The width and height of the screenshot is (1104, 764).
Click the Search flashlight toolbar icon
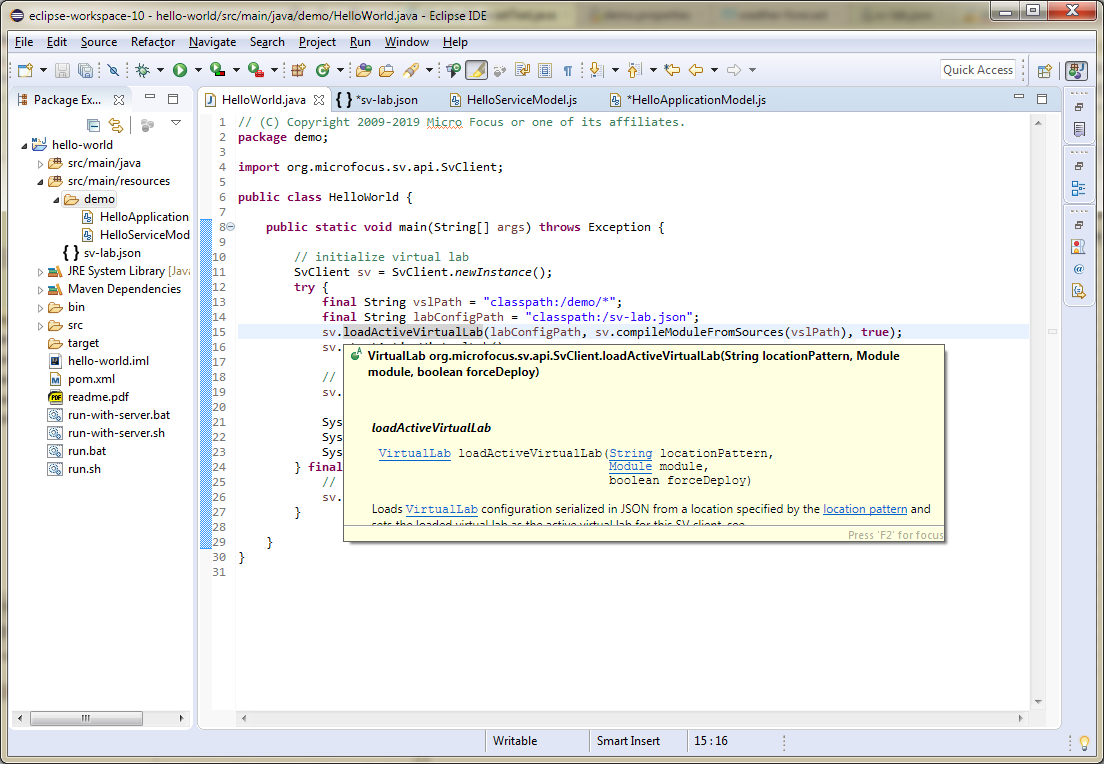pyautogui.click(x=410, y=70)
